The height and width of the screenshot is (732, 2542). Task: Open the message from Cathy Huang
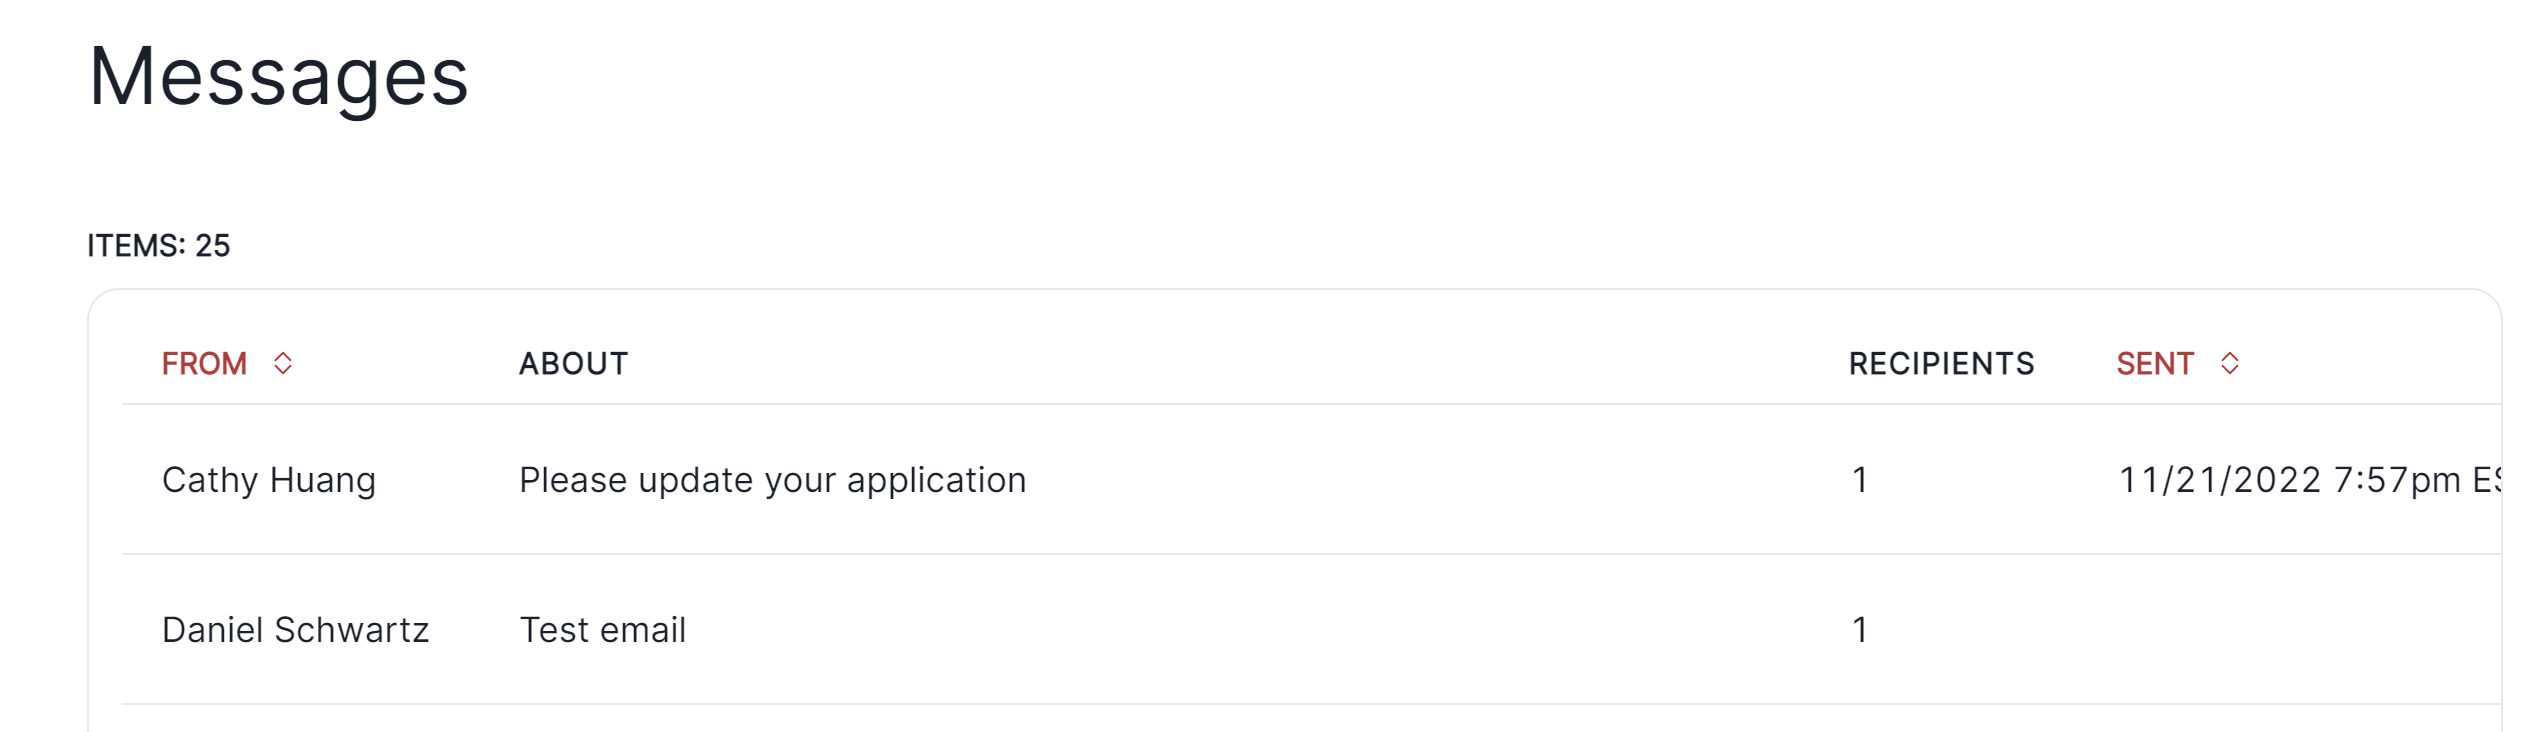tap(269, 480)
